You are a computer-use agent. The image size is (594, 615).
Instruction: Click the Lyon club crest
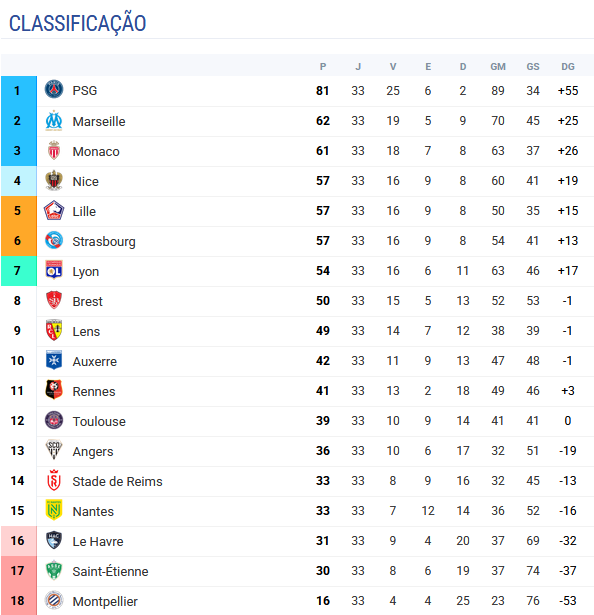pyautogui.click(x=54, y=271)
